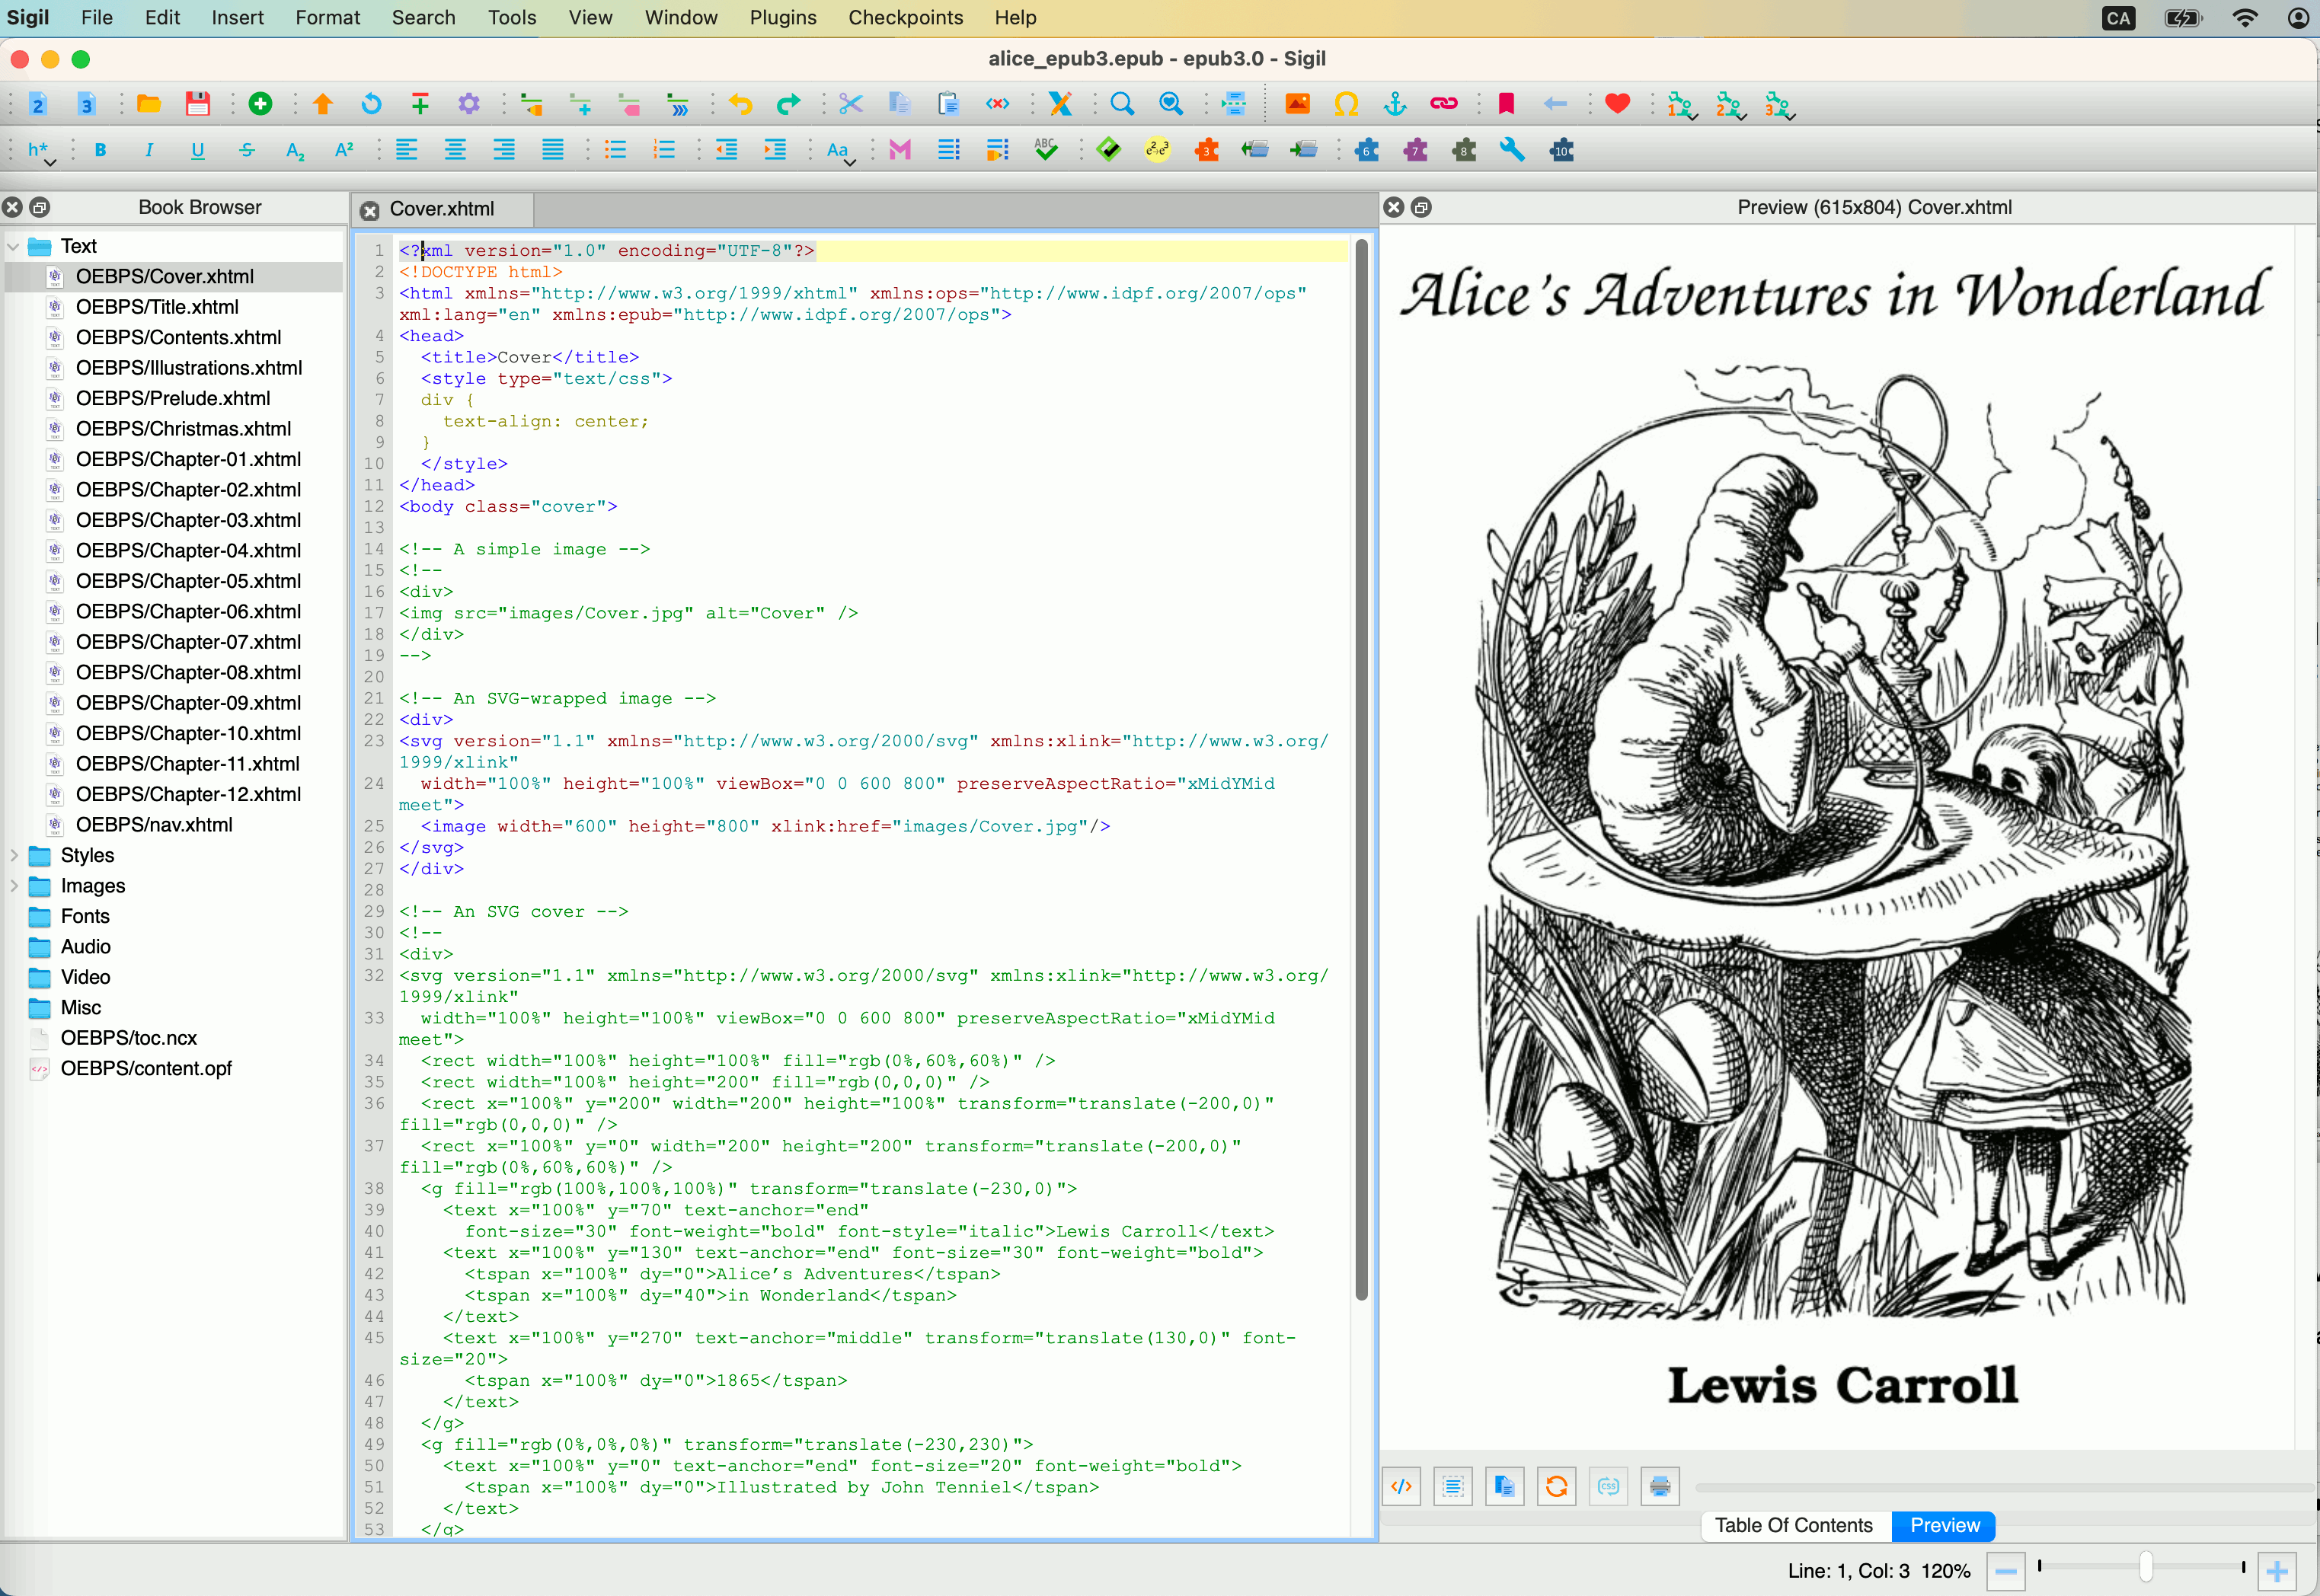2320x1596 pixels.
Task: Paste with the clipboard icon
Action: coord(949,104)
